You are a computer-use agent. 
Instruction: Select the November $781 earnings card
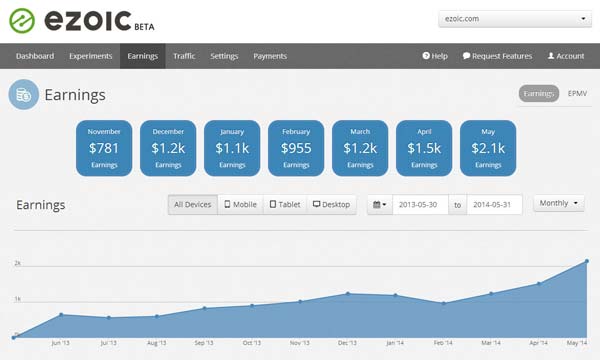[x=104, y=148]
